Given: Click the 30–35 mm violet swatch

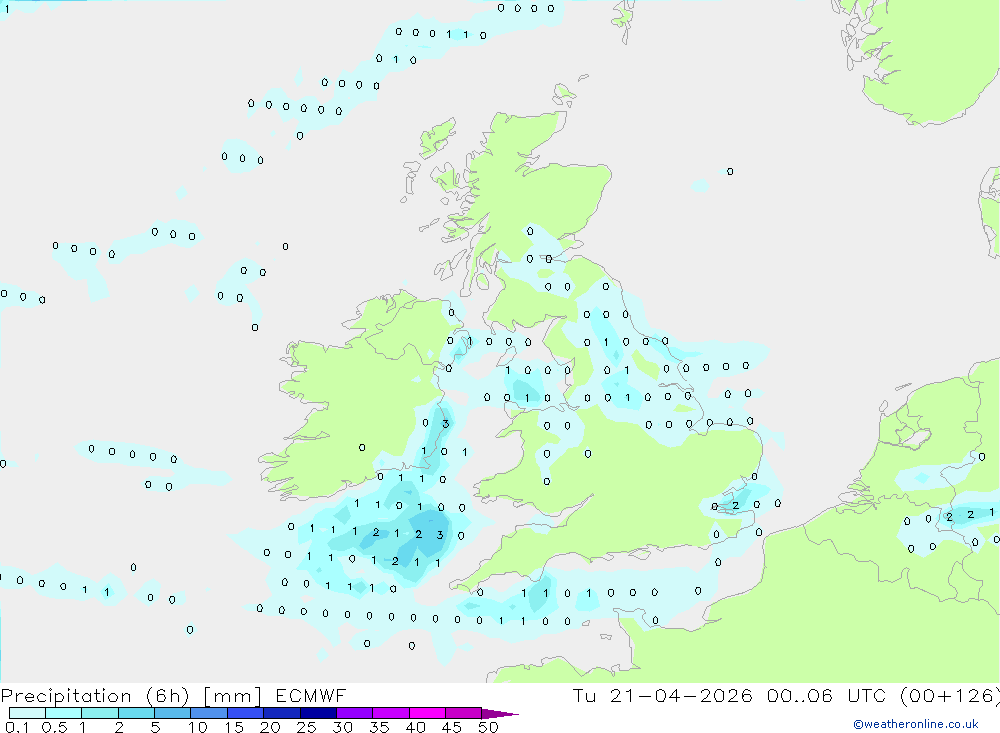Looking at the screenshot, I should click(355, 713).
